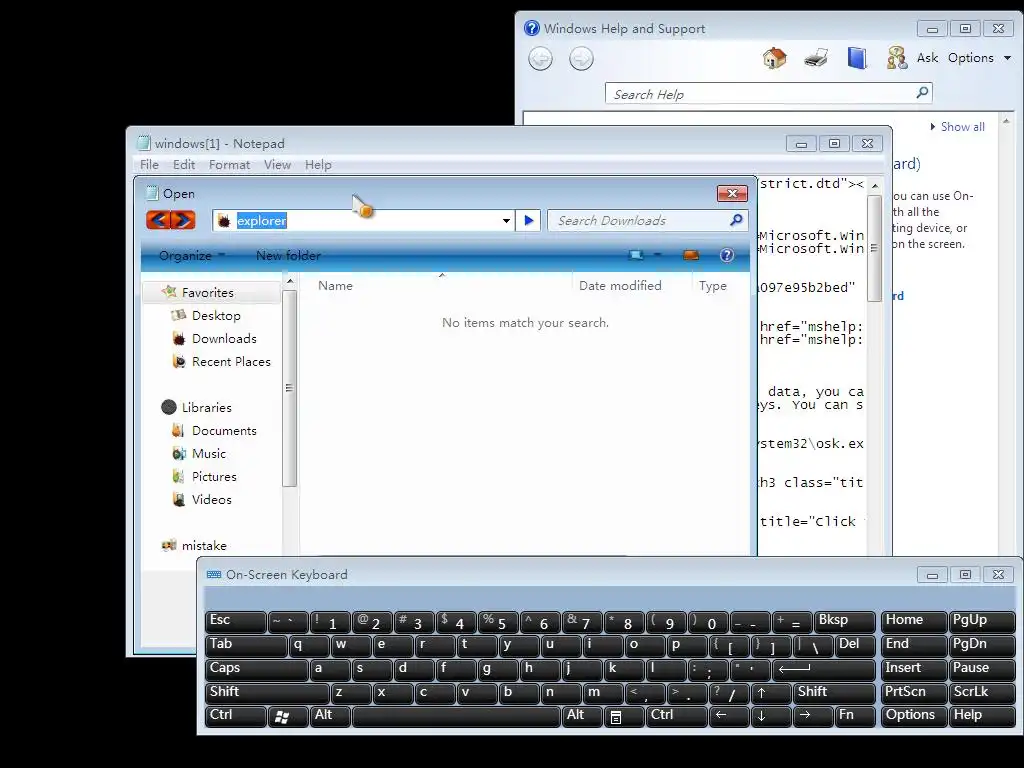Select the Libraries node
This screenshot has height=768, width=1024.
[206, 408]
